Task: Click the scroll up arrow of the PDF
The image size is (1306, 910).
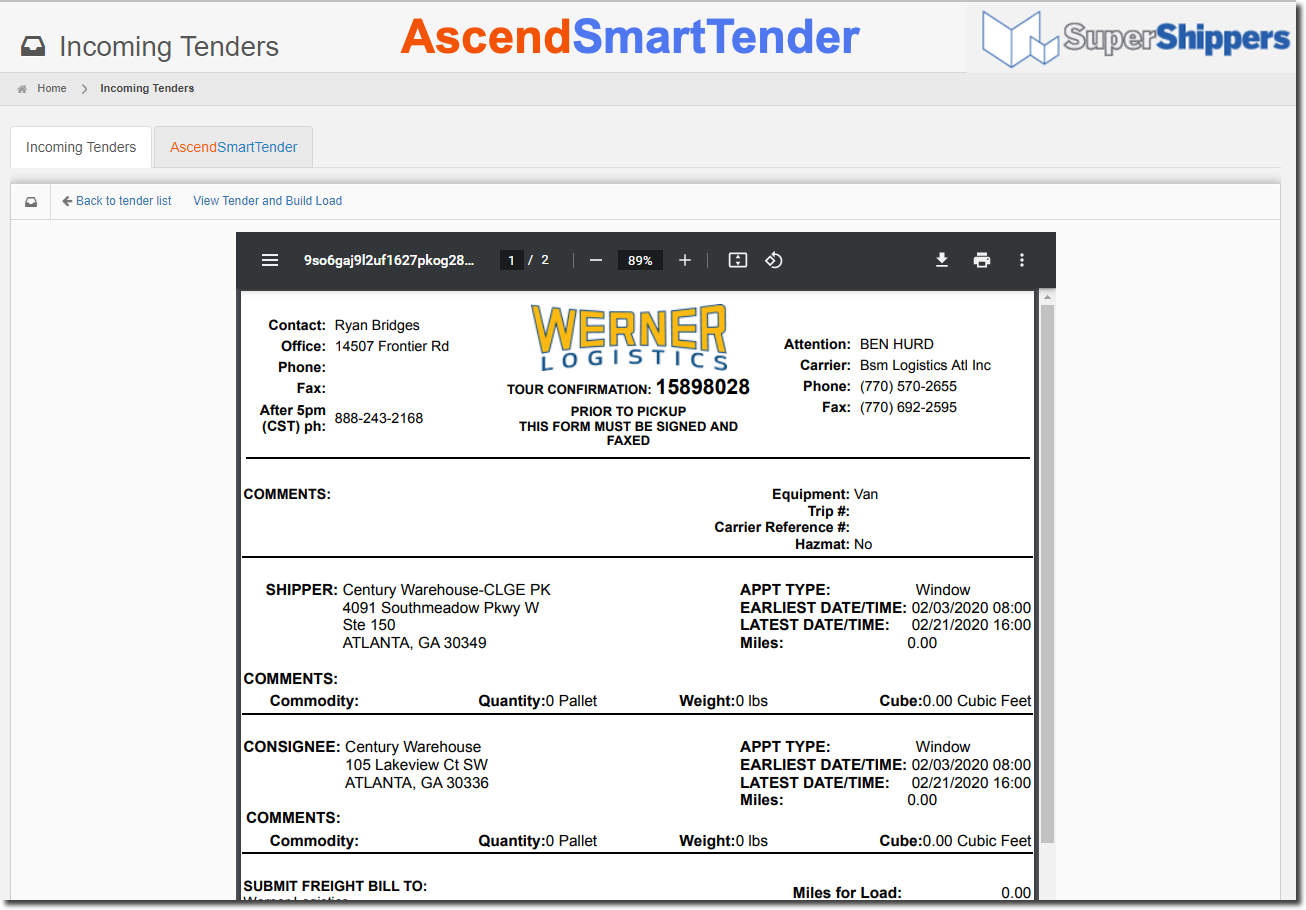Action: click(1046, 297)
